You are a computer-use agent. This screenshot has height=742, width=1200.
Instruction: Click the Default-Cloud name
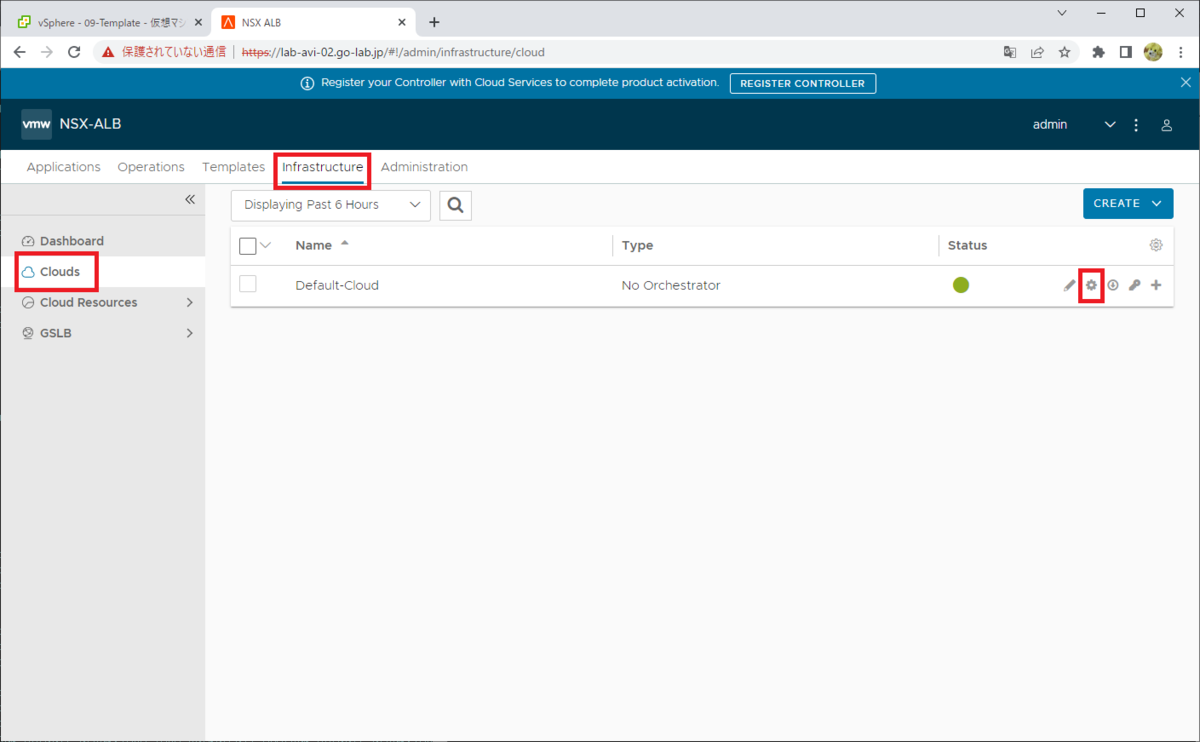click(x=337, y=285)
